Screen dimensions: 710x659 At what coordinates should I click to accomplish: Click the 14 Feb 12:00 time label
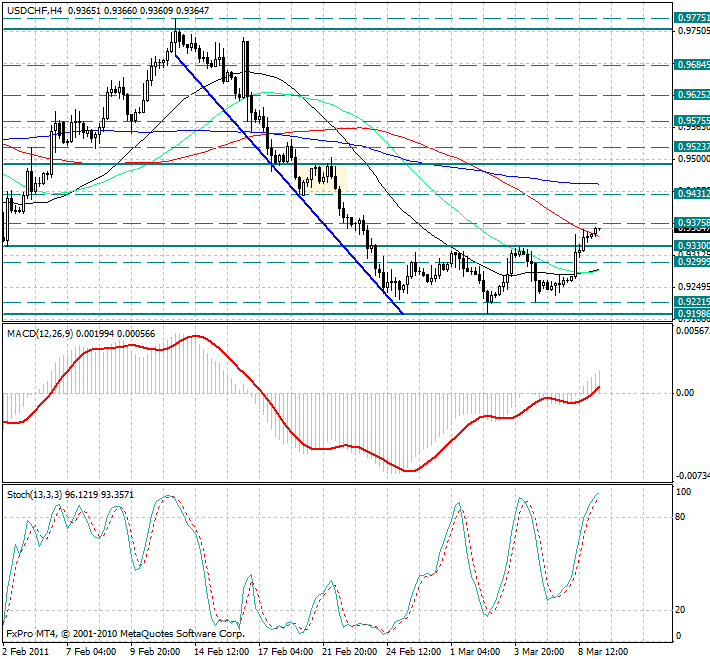click(x=221, y=651)
